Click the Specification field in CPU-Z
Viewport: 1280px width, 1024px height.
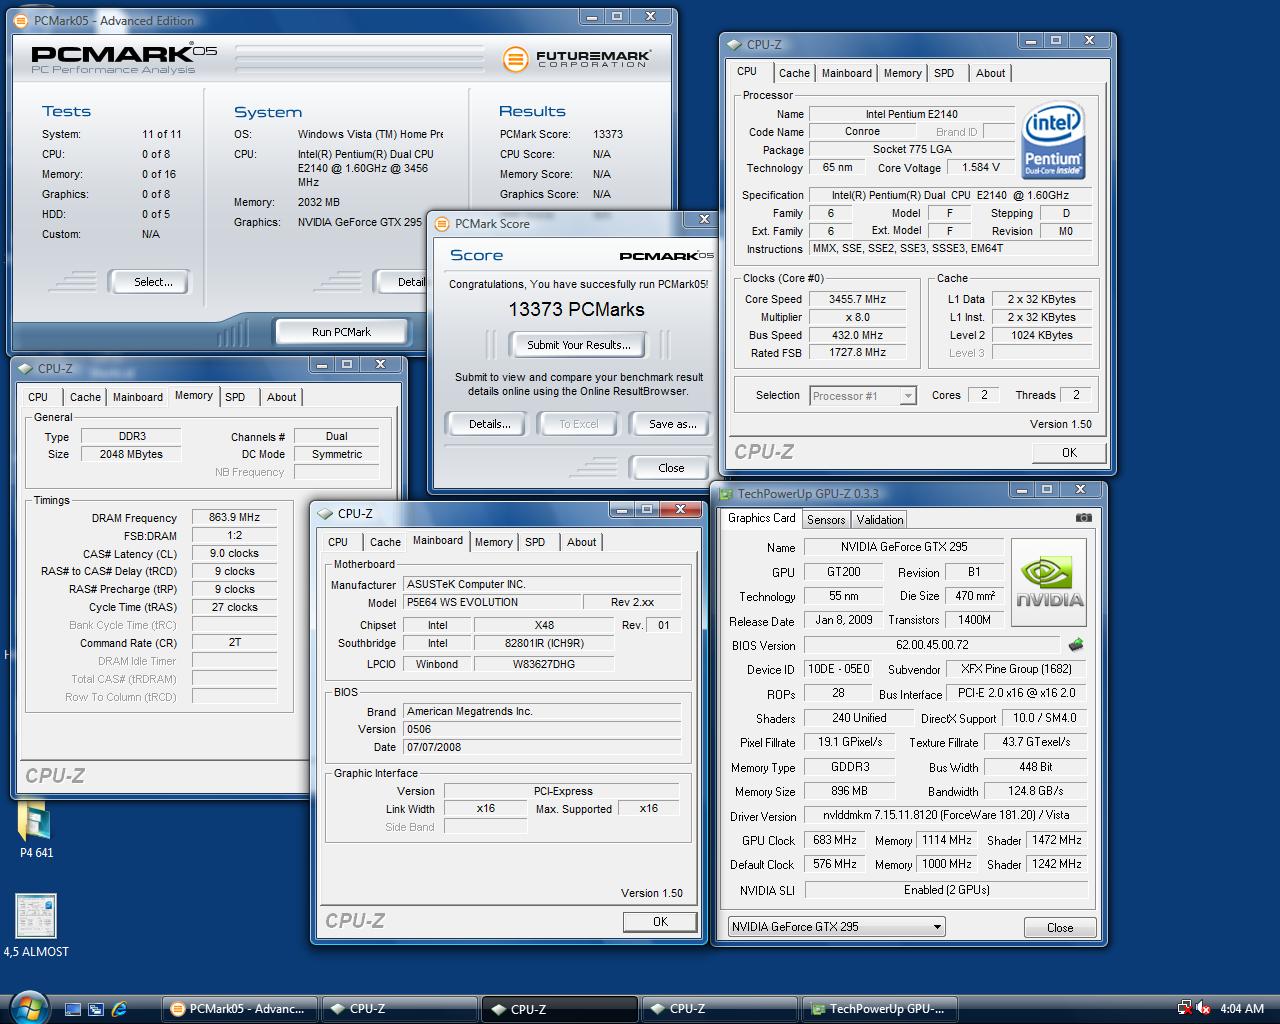(950, 195)
